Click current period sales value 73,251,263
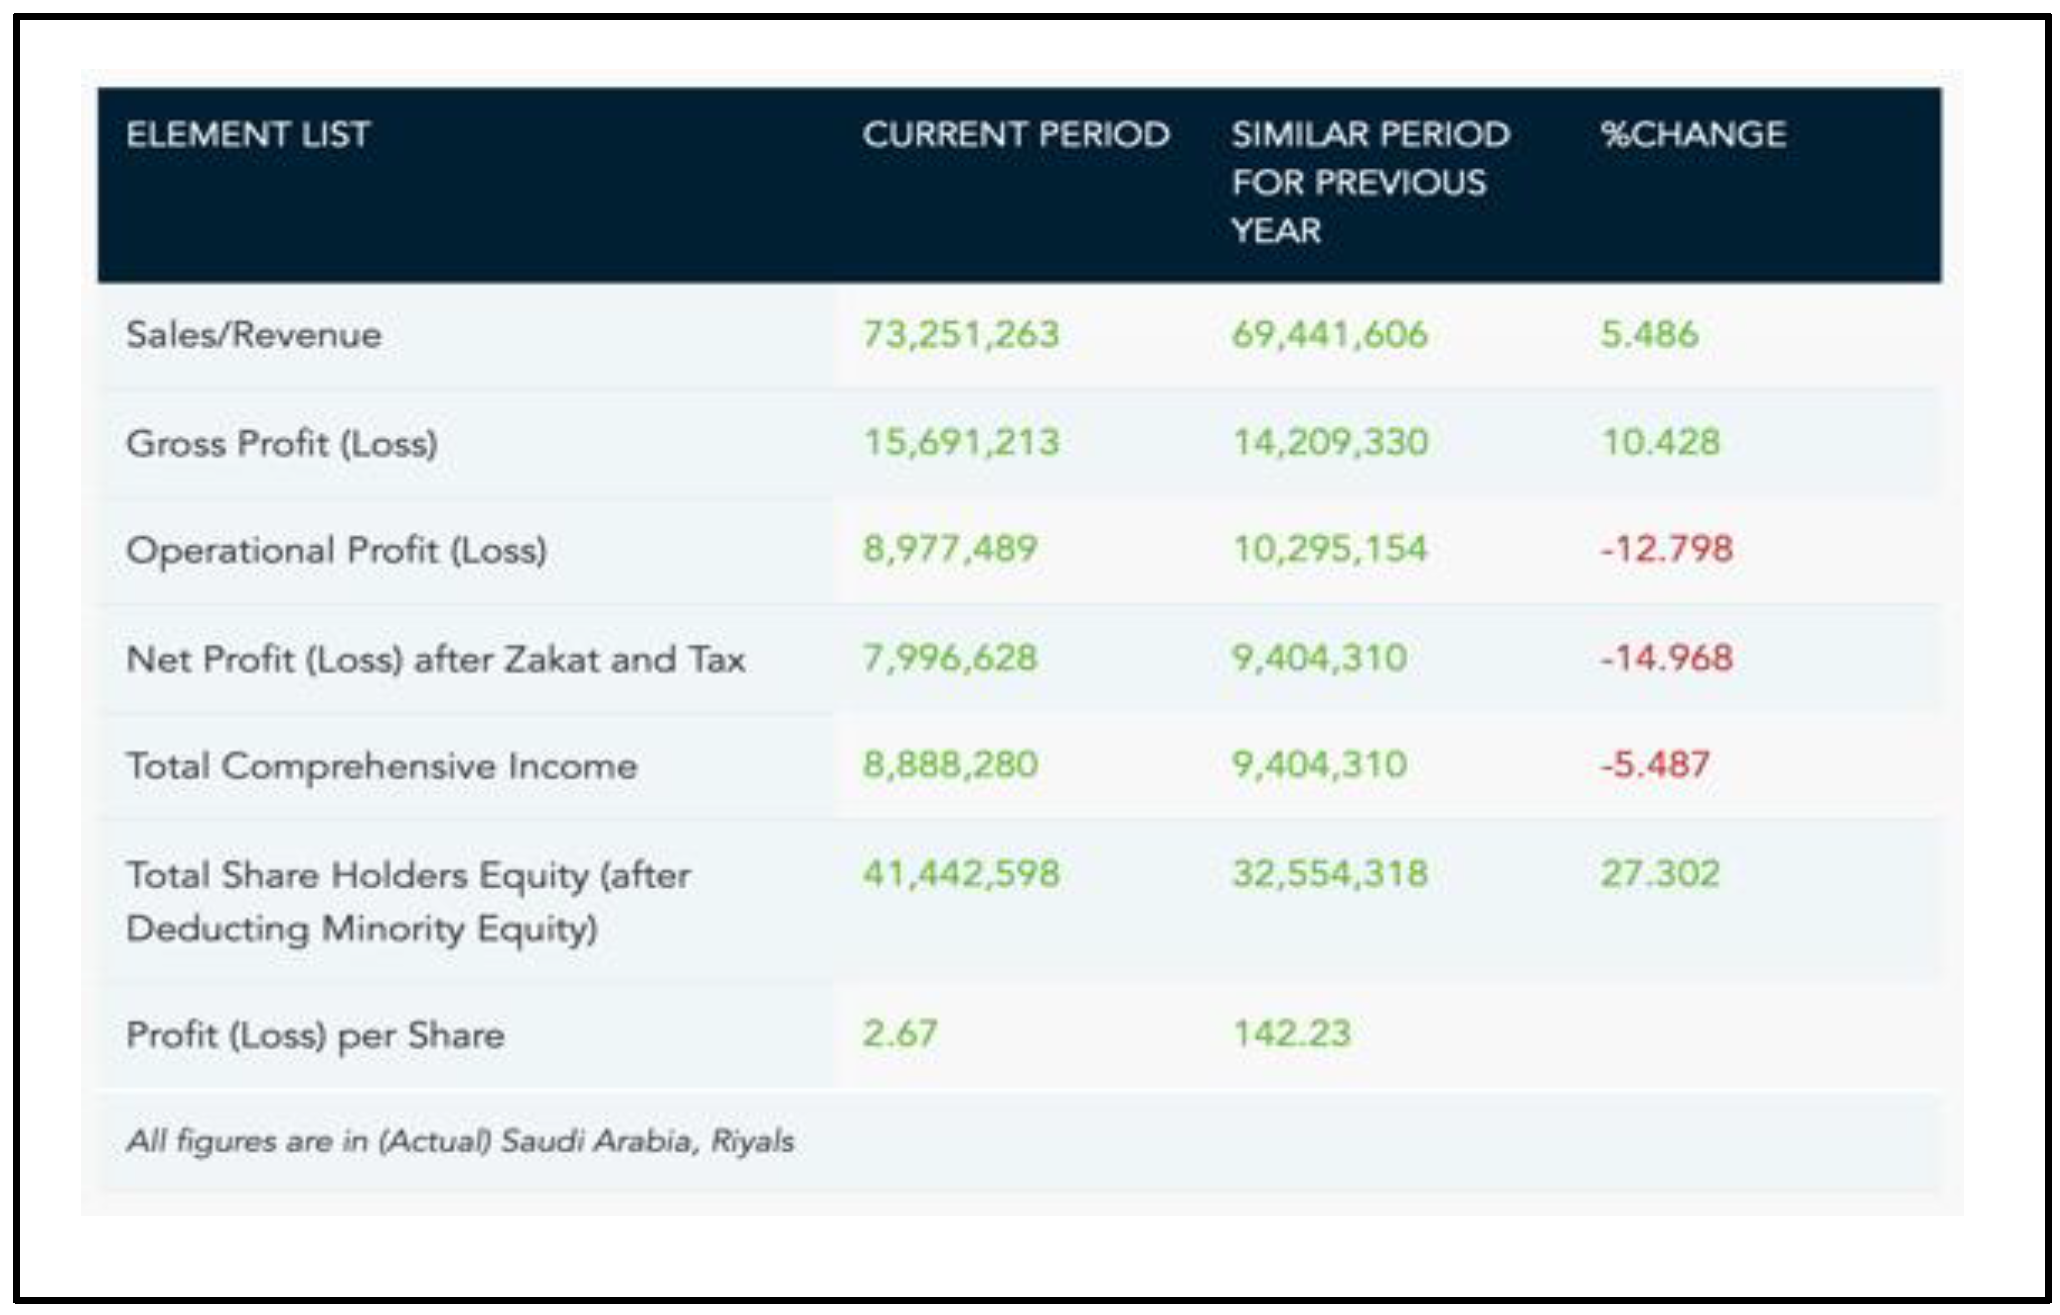This screenshot has height=1315, width=2060. pyautogui.click(x=960, y=334)
